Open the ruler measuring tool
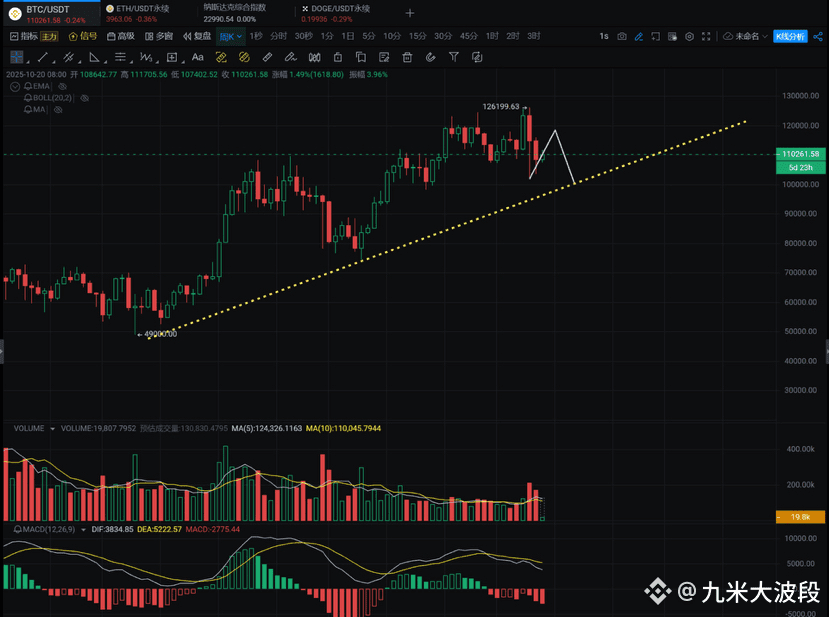 click(x=268, y=57)
